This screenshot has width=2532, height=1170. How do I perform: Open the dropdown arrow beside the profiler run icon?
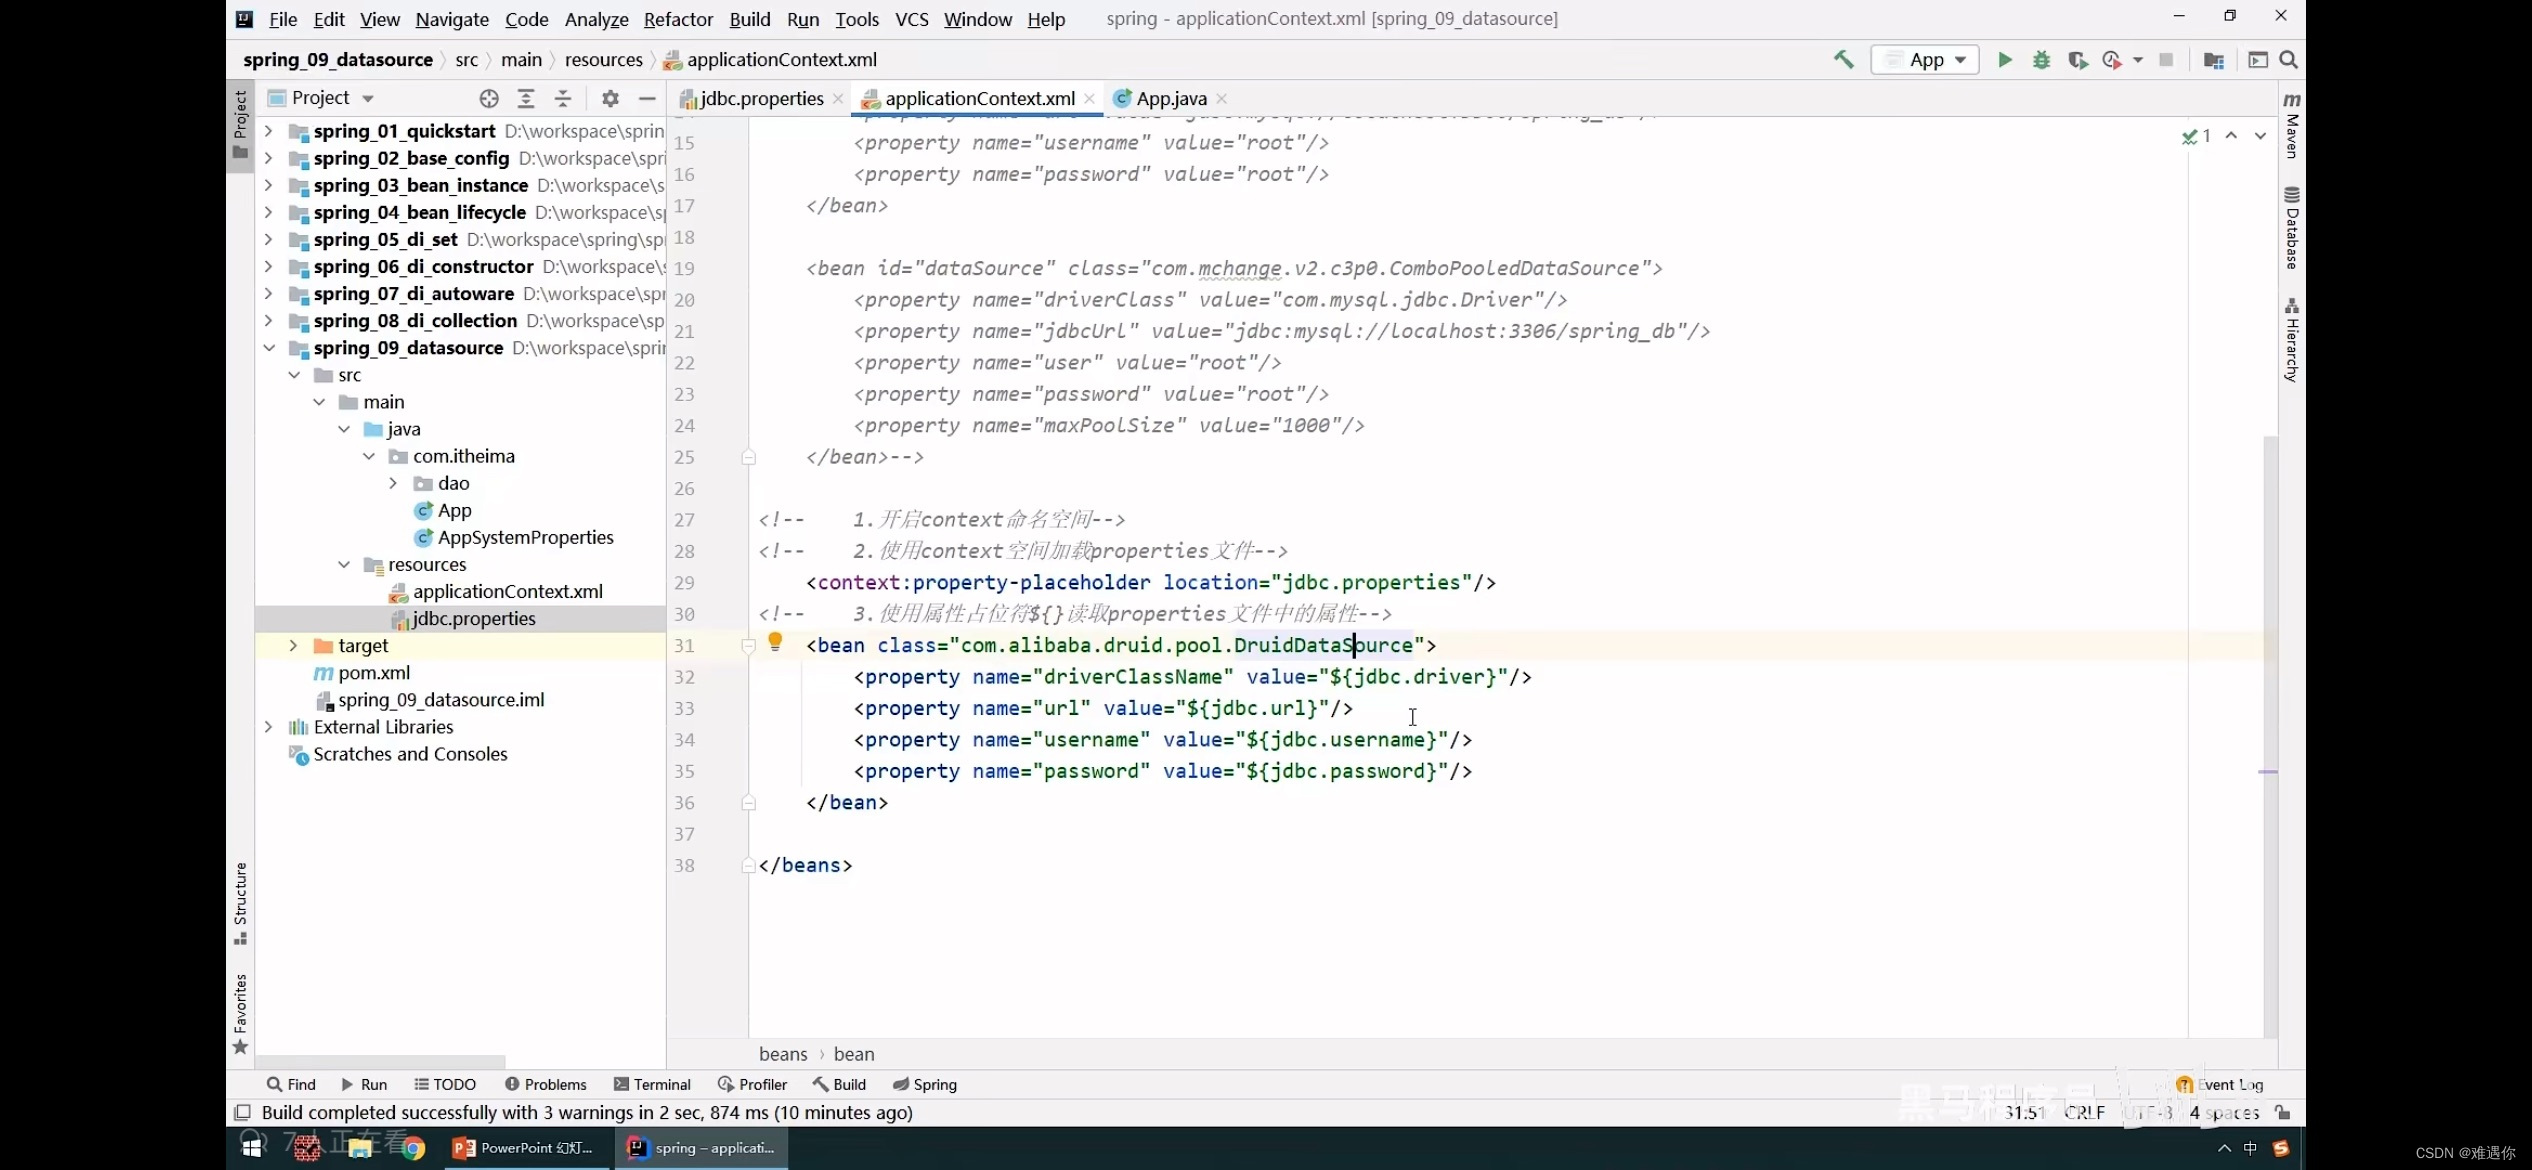(2137, 60)
